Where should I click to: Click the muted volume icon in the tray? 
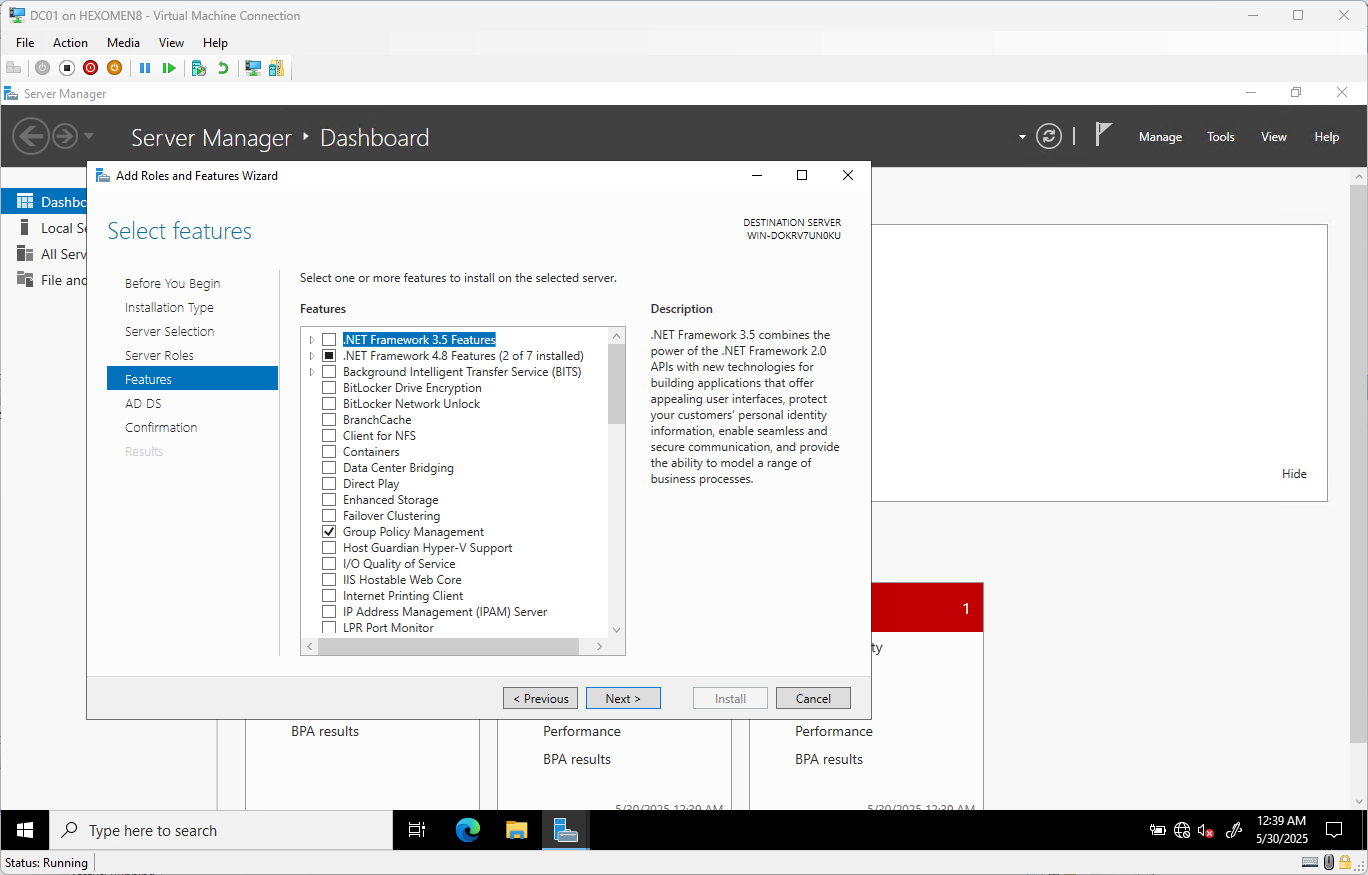[x=1206, y=830]
